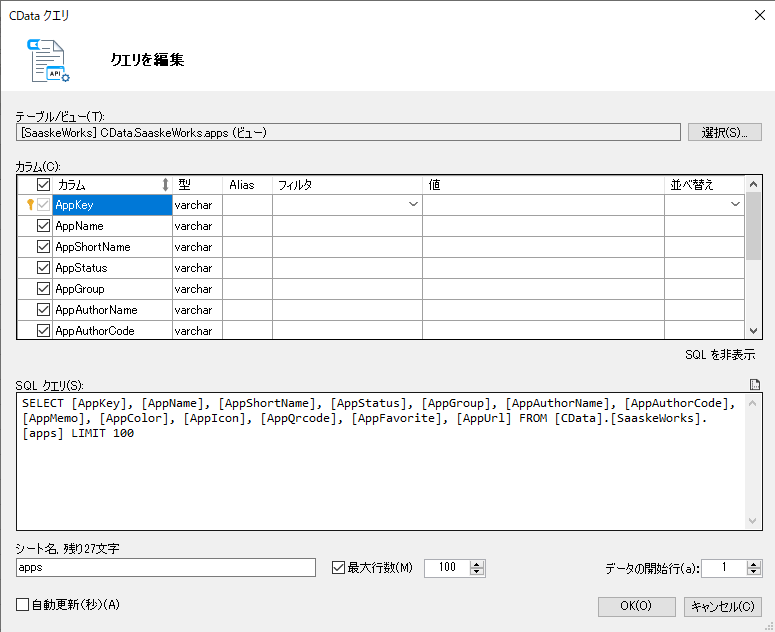Click the シート名 input field containing apps
775x632 pixels.
click(166, 568)
